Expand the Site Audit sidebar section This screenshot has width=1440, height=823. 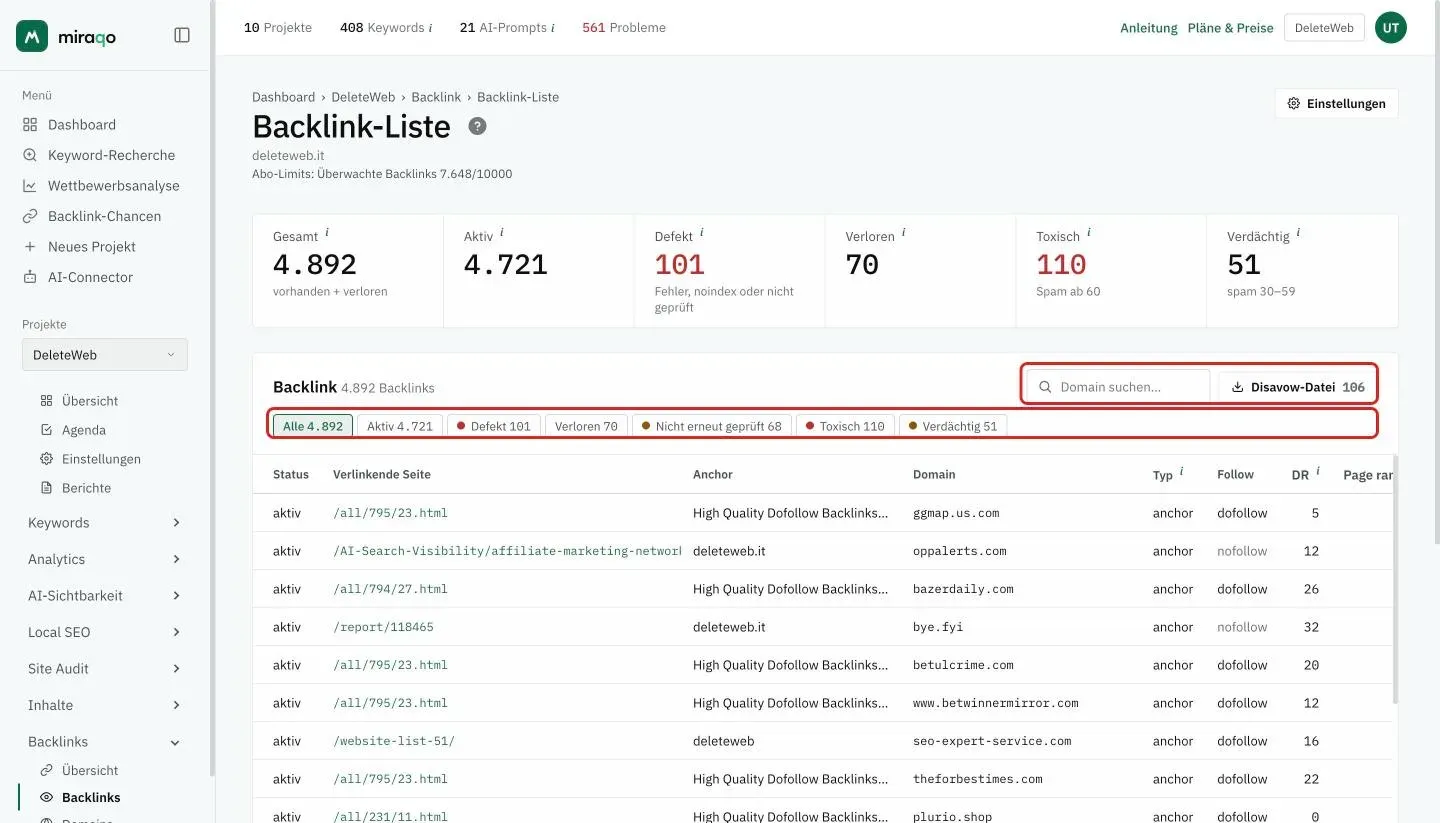105,669
